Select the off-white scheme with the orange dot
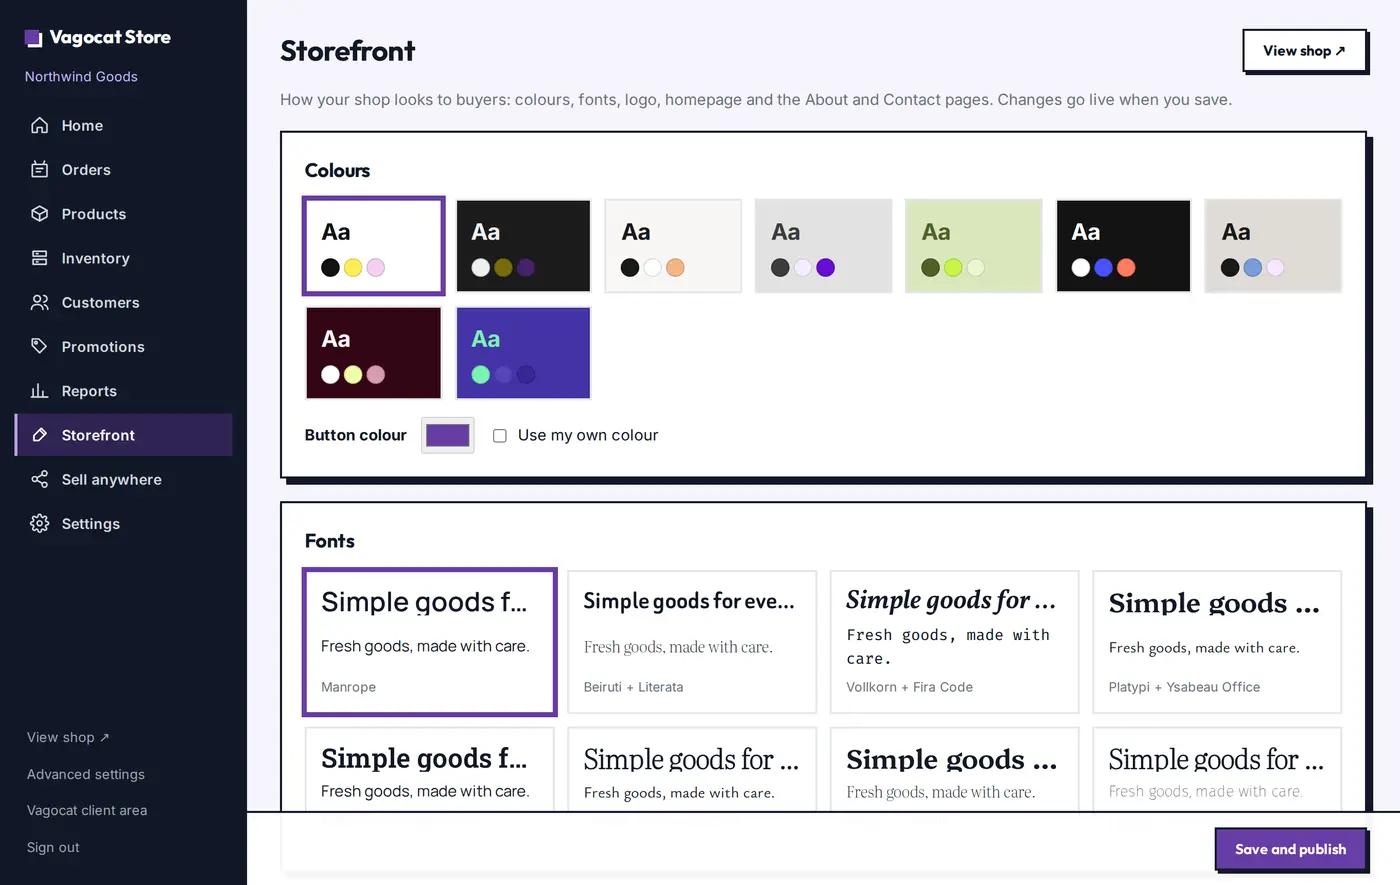 click(x=673, y=246)
